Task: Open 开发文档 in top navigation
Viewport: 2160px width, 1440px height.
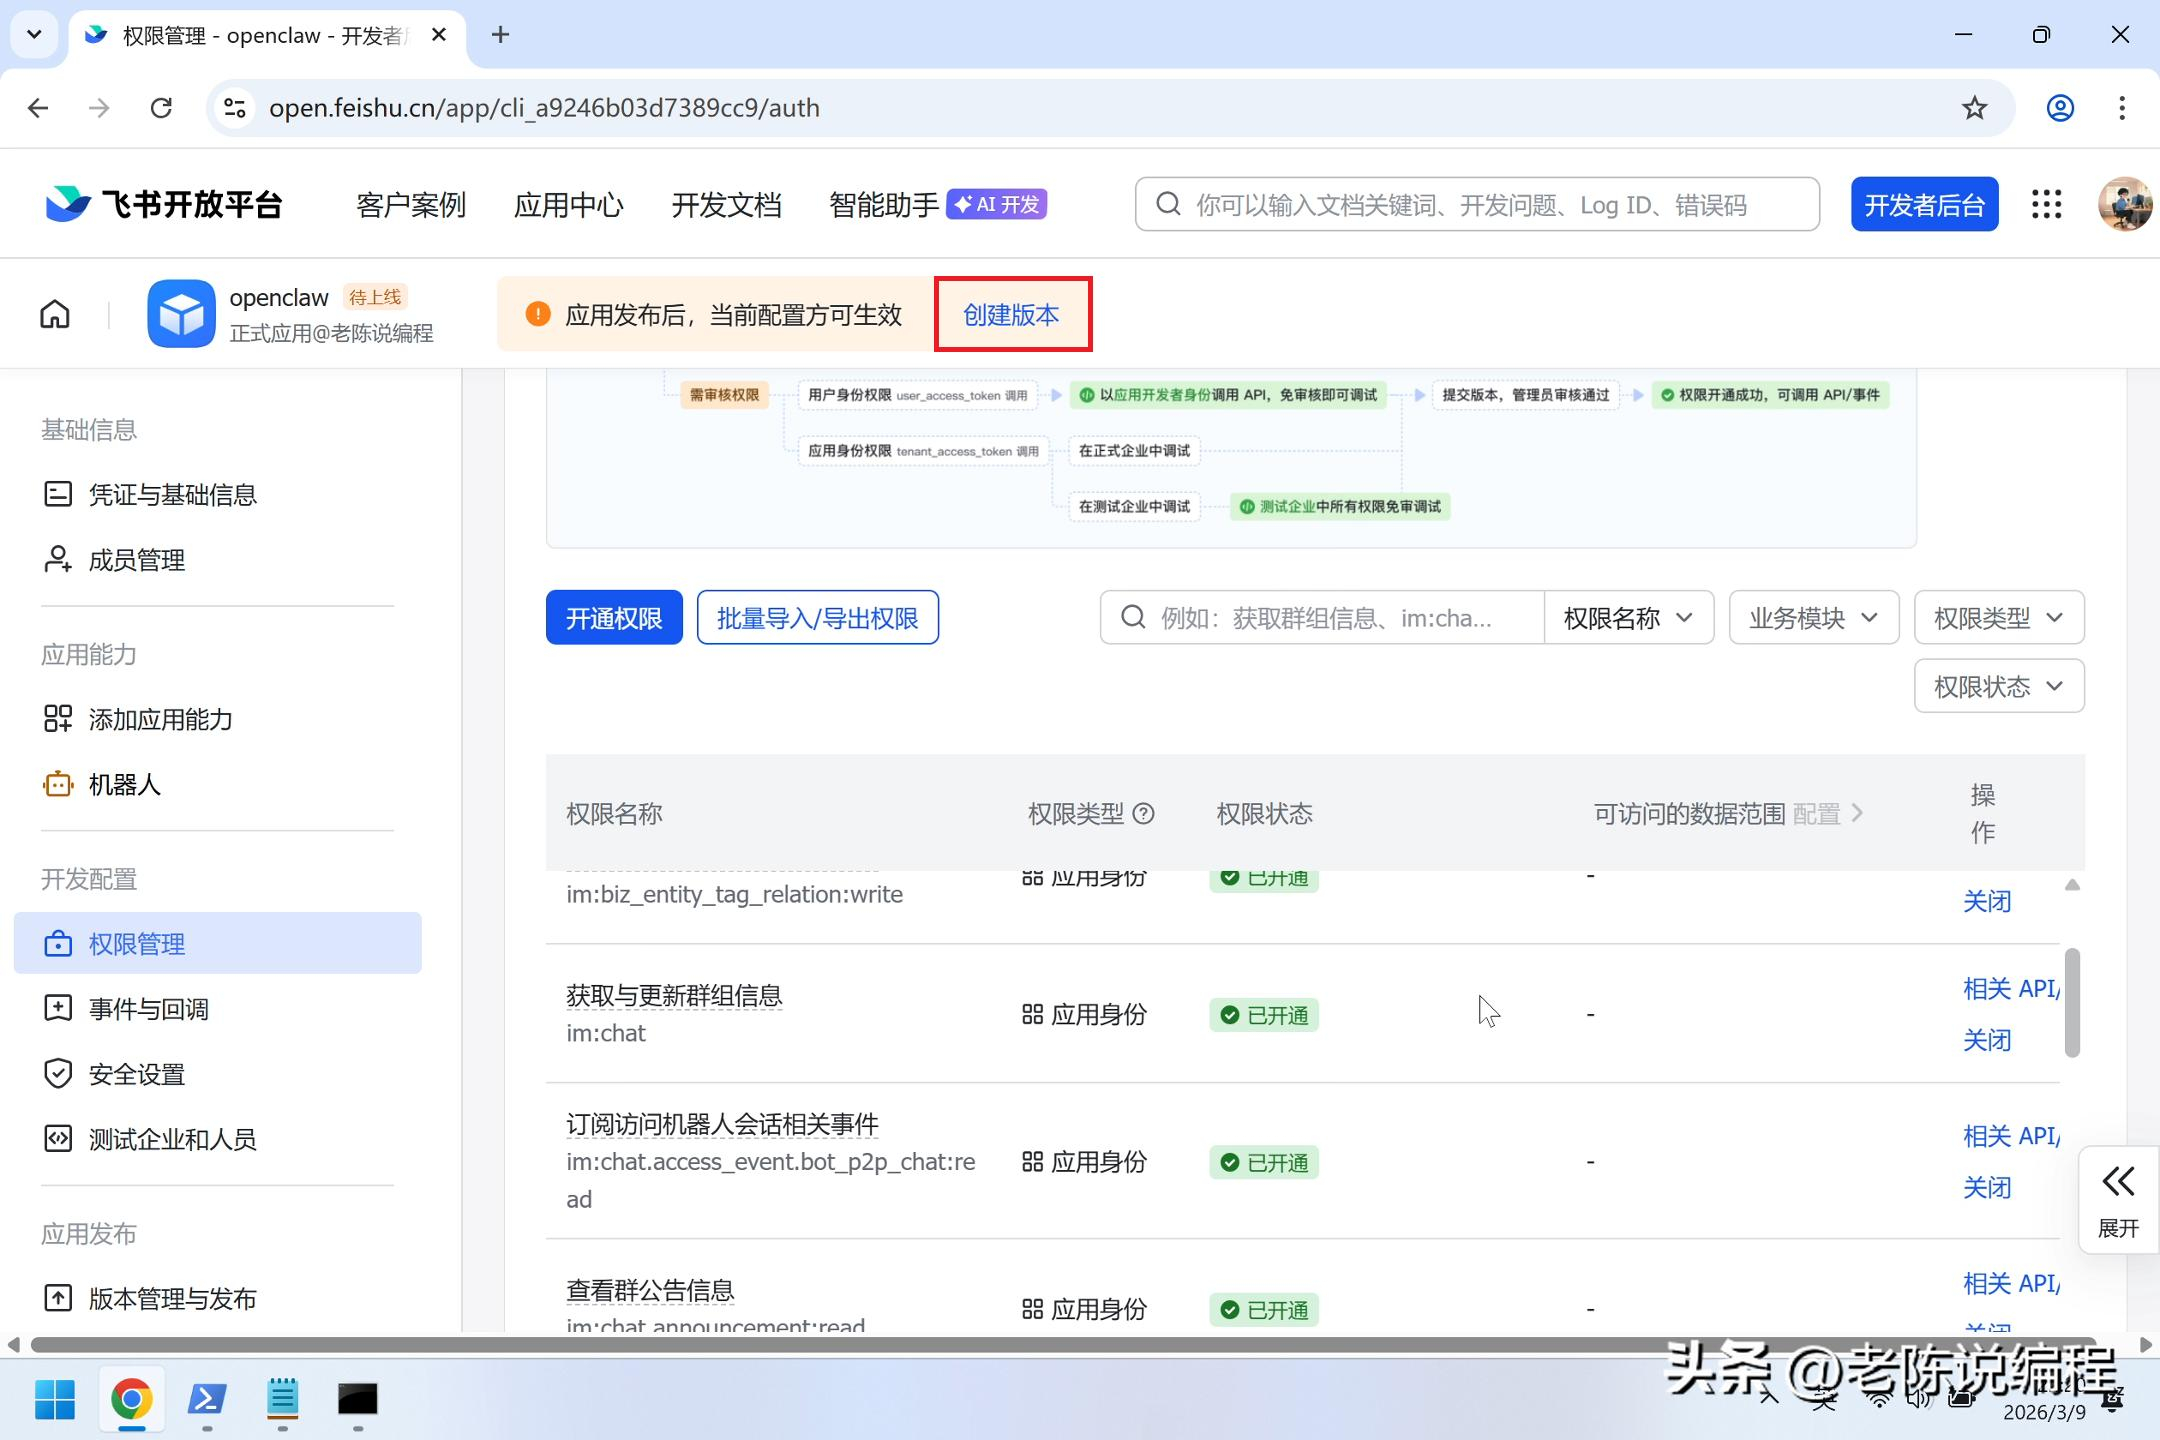Action: tap(726, 205)
